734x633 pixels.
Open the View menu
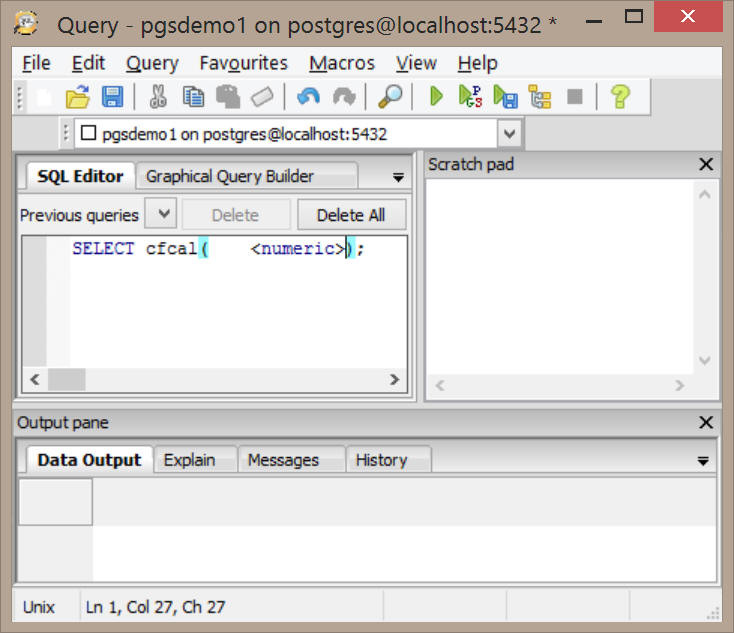[x=416, y=63]
